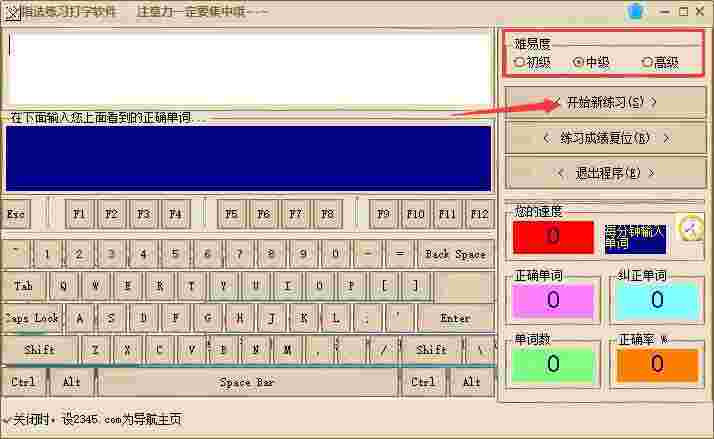Image resolution: width=714 pixels, height=439 pixels.
Task: Click the number 5 virtual key
Action: click(175, 254)
